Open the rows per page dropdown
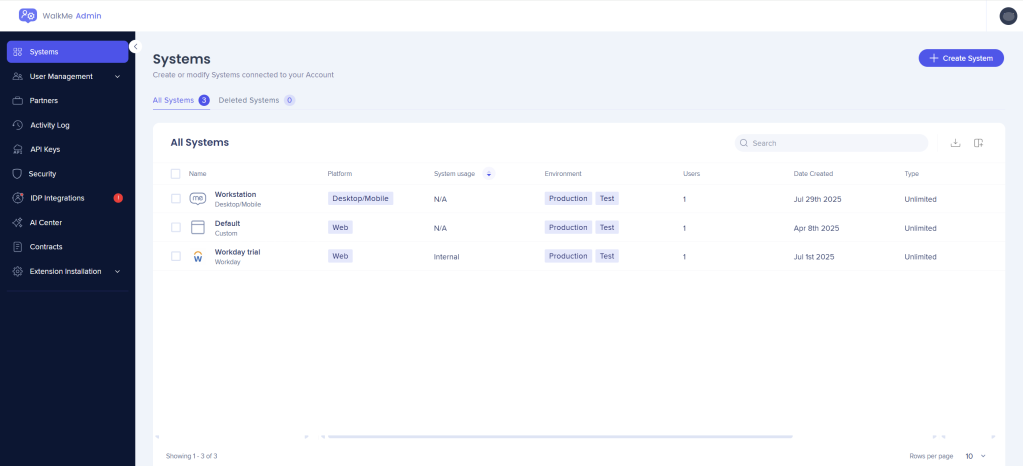1023x466 pixels. (x=975, y=456)
